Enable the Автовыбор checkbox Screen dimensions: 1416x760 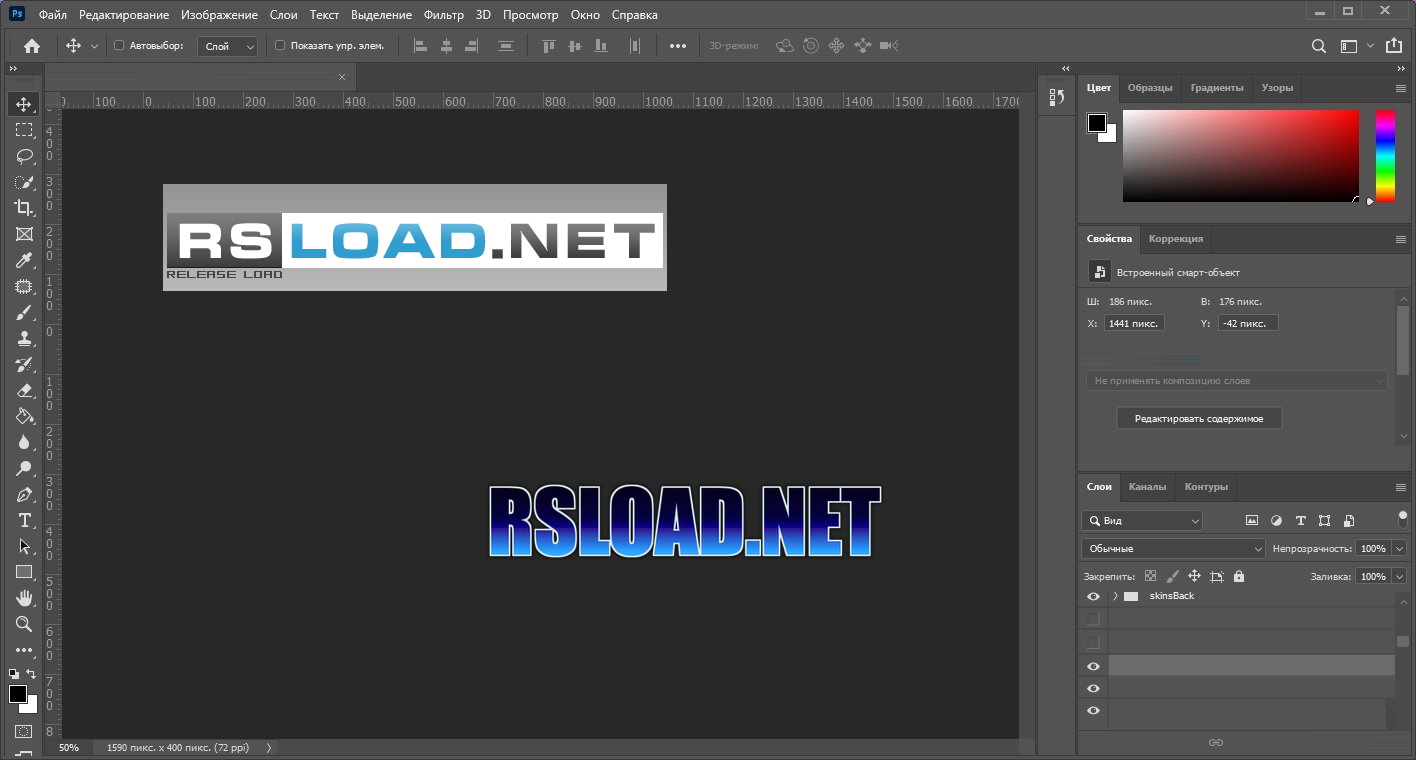pos(120,46)
